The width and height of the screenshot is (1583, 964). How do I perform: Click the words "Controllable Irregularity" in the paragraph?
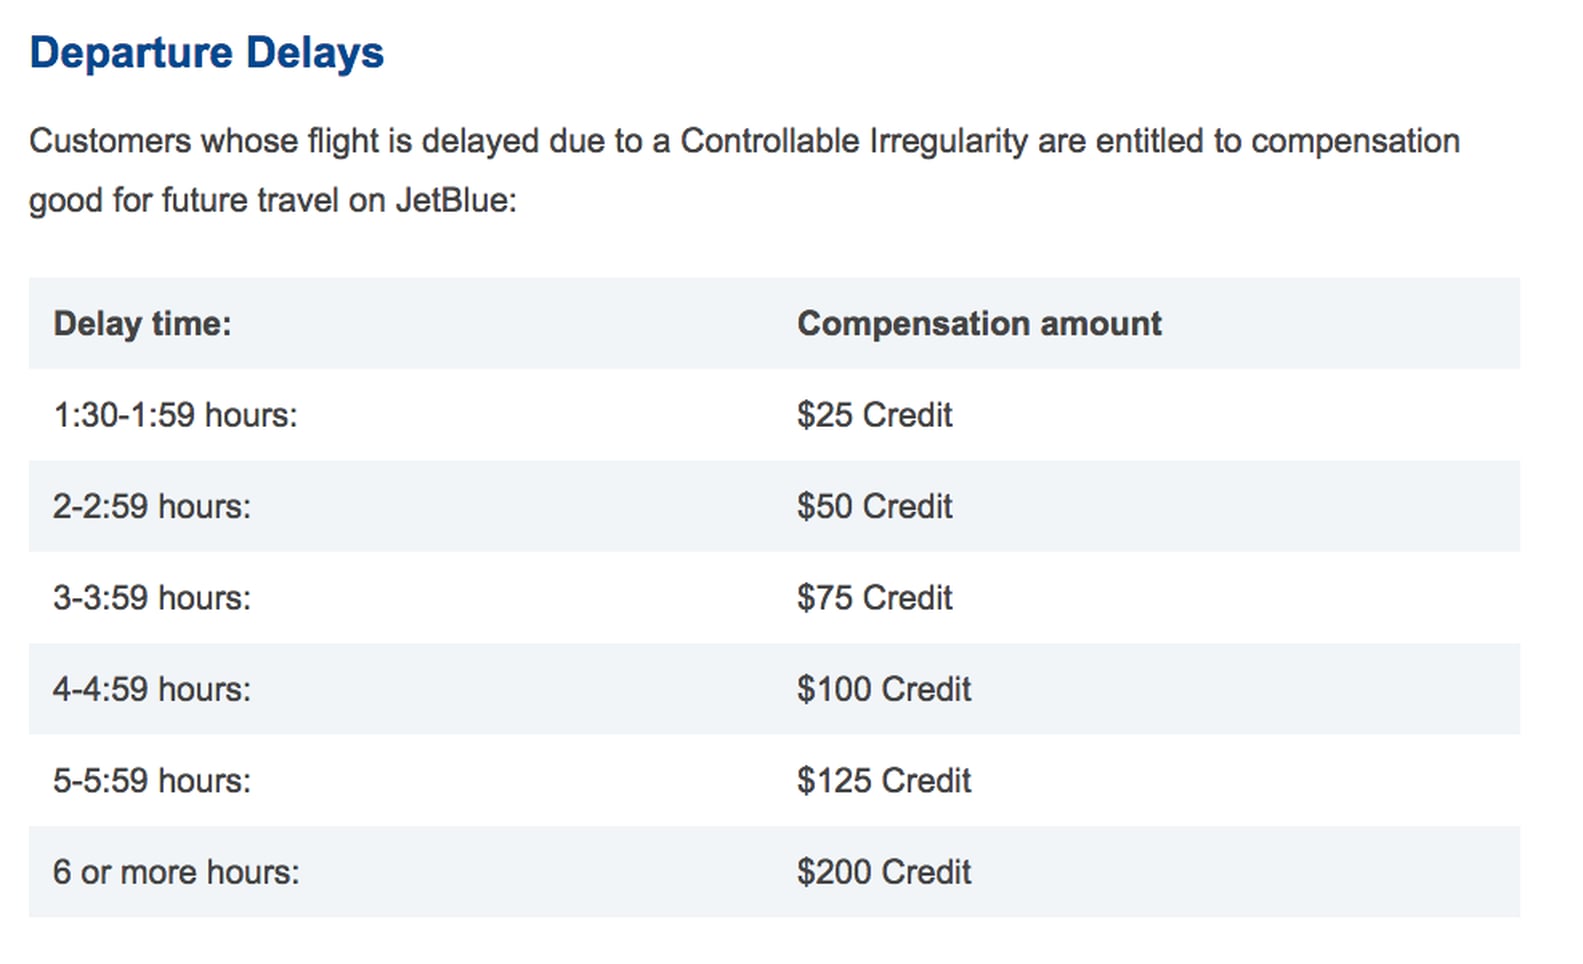click(x=853, y=141)
